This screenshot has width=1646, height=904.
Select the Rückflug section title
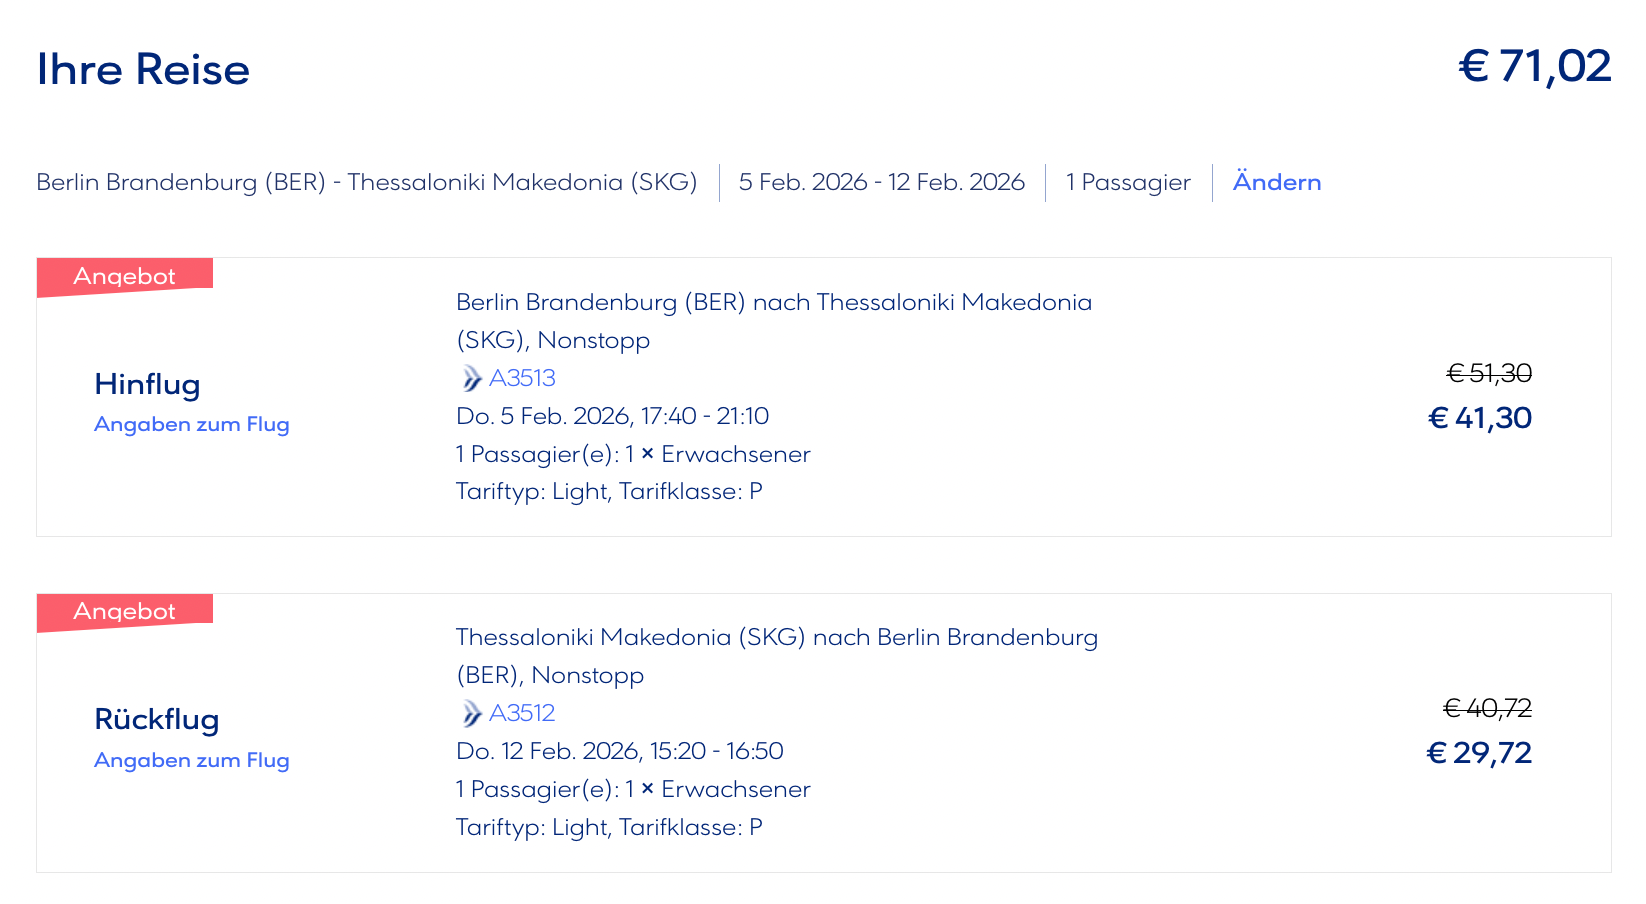point(156,719)
